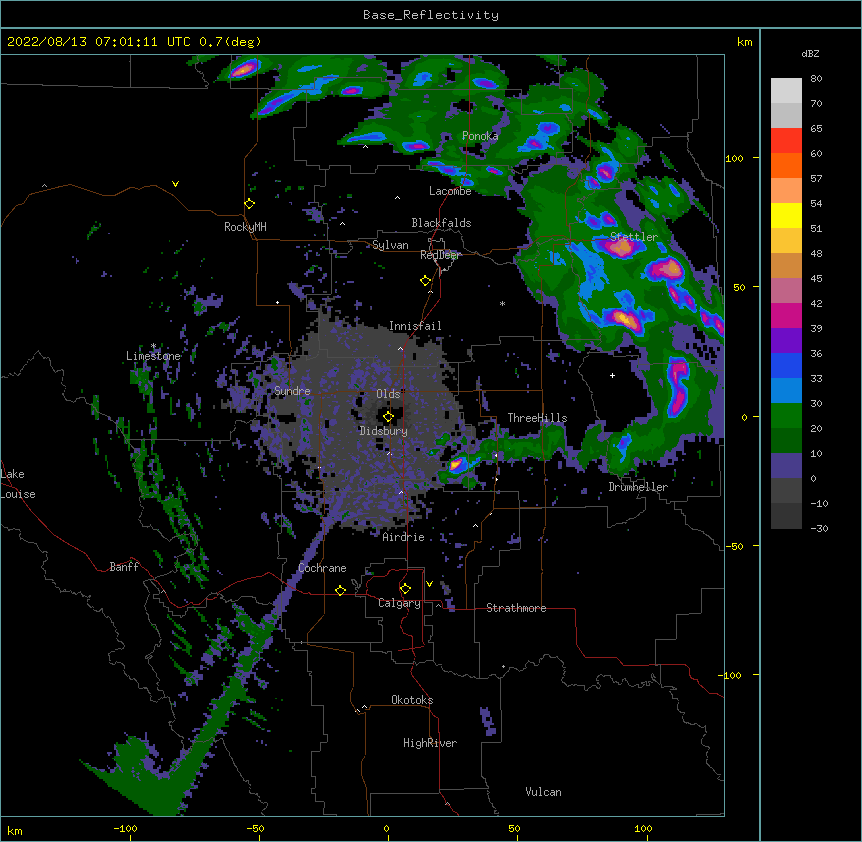
Task: Click the yellow diamond marker above the Calgary label
Action: pos(405,589)
